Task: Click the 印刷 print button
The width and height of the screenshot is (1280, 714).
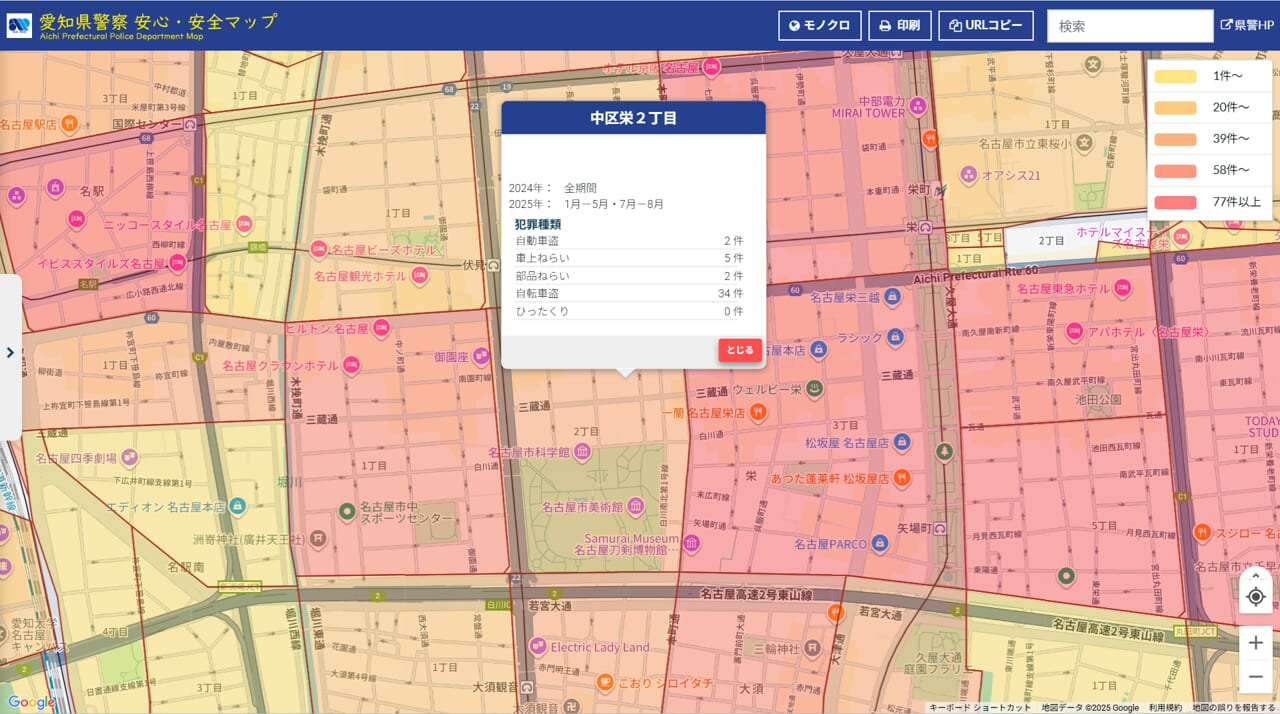Action: click(x=899, y=26)
